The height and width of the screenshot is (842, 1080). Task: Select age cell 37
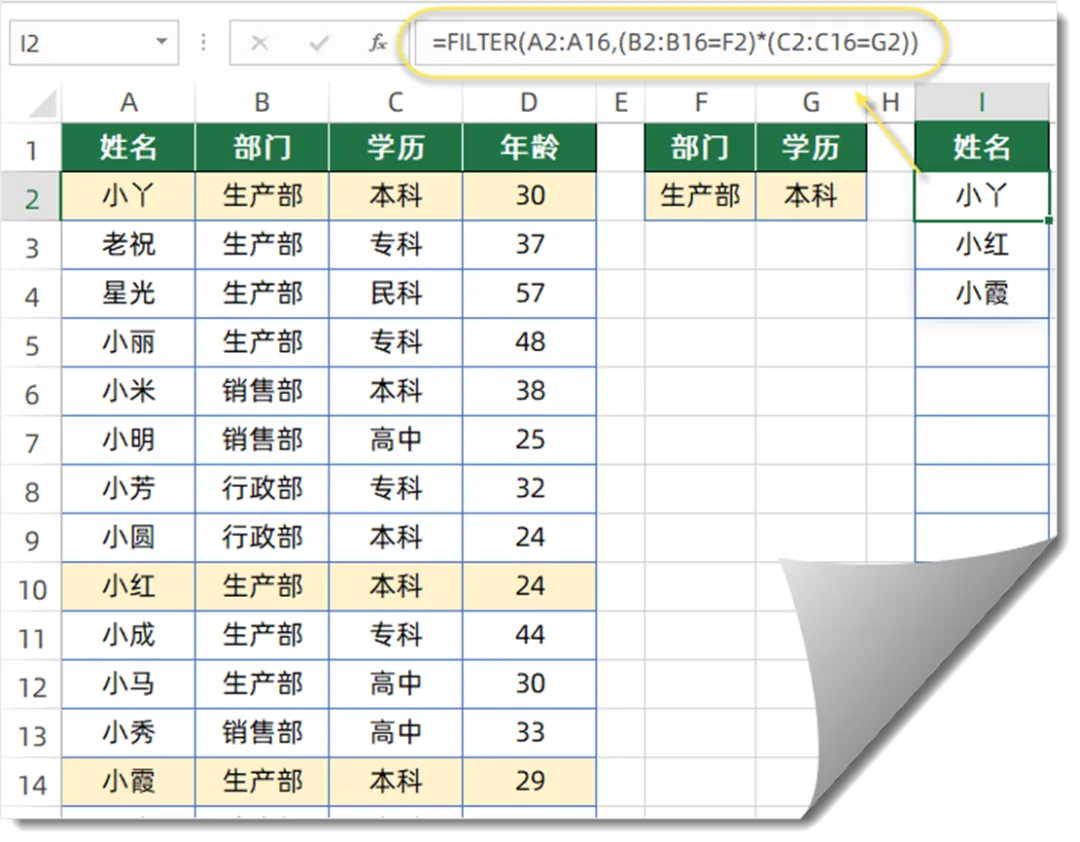tap(529, 245)
